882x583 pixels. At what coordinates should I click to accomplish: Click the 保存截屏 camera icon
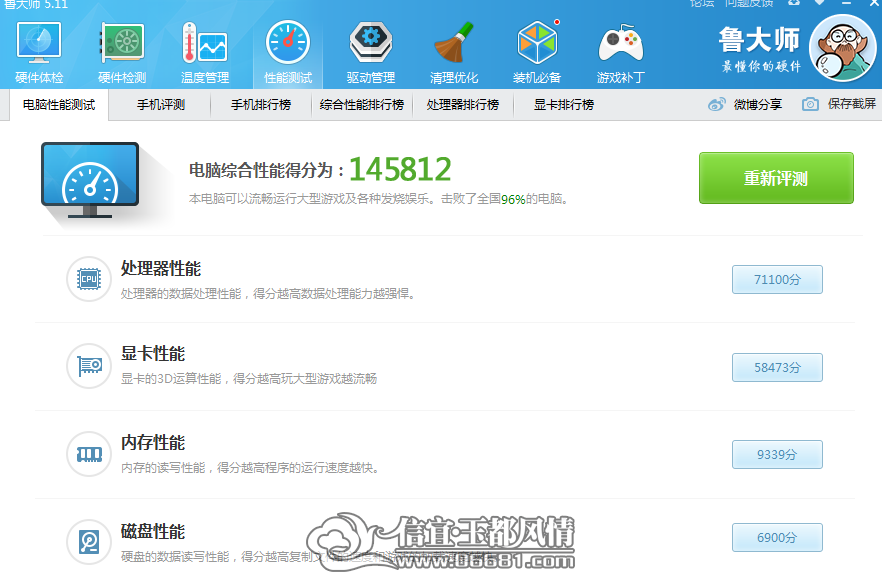click(x=810, y=104)
